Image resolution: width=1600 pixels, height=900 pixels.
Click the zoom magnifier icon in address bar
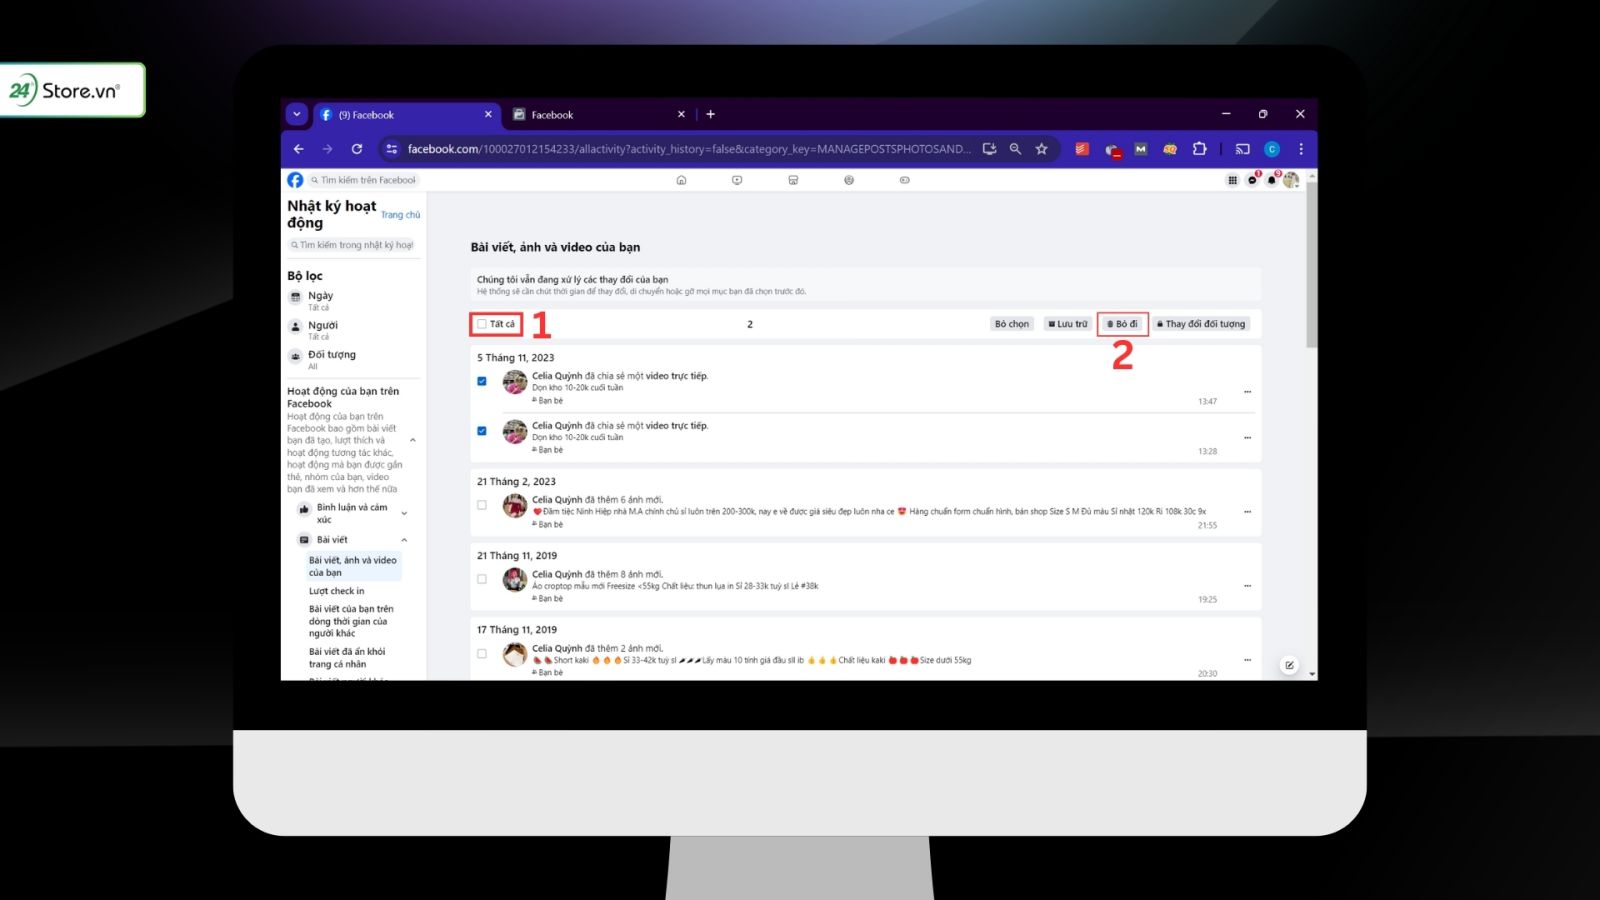coord(1015,149)
